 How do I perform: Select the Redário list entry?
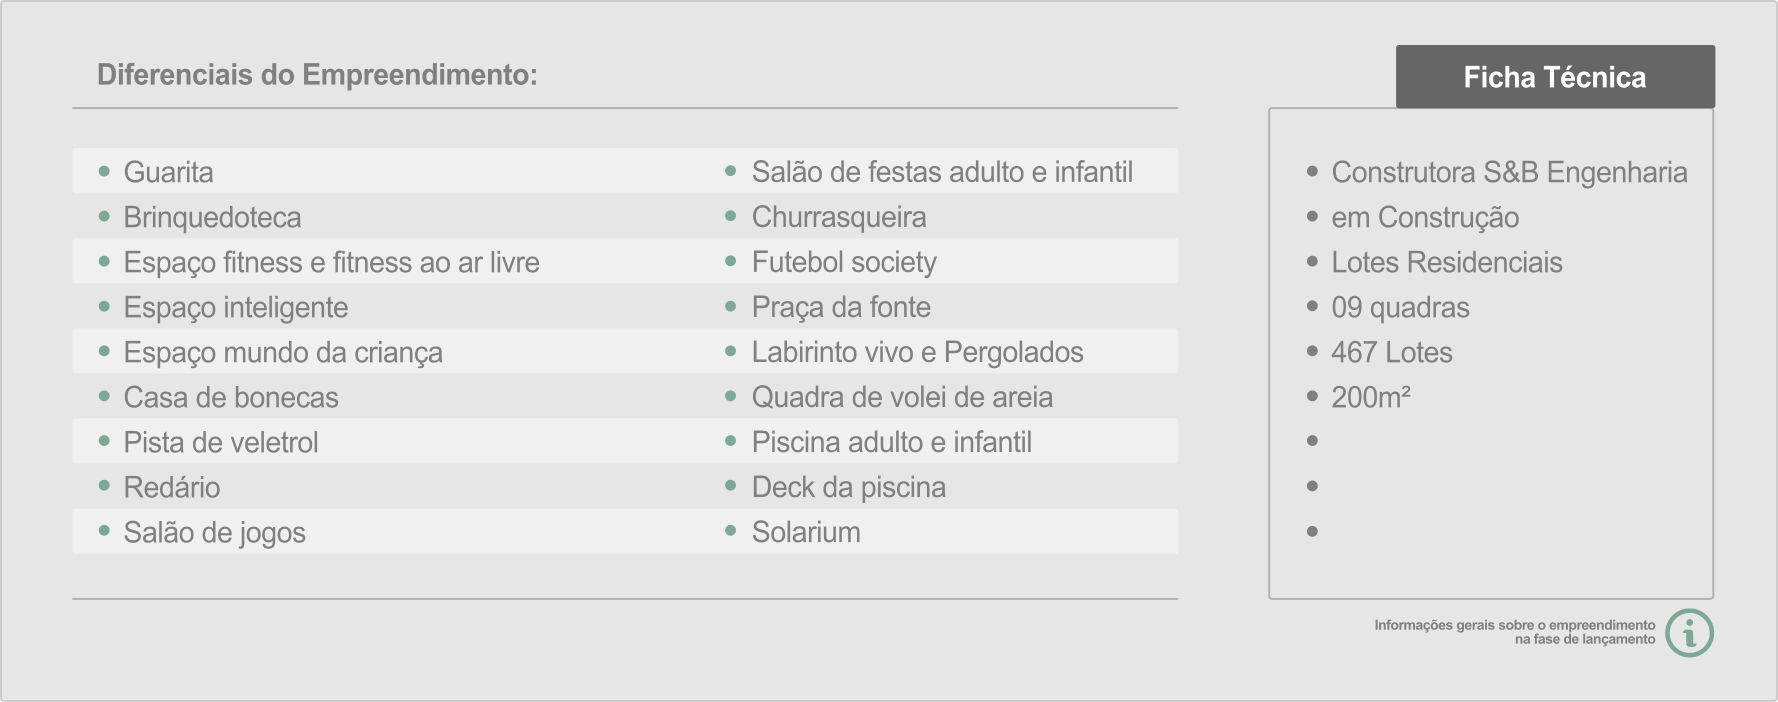coord(172,487)
